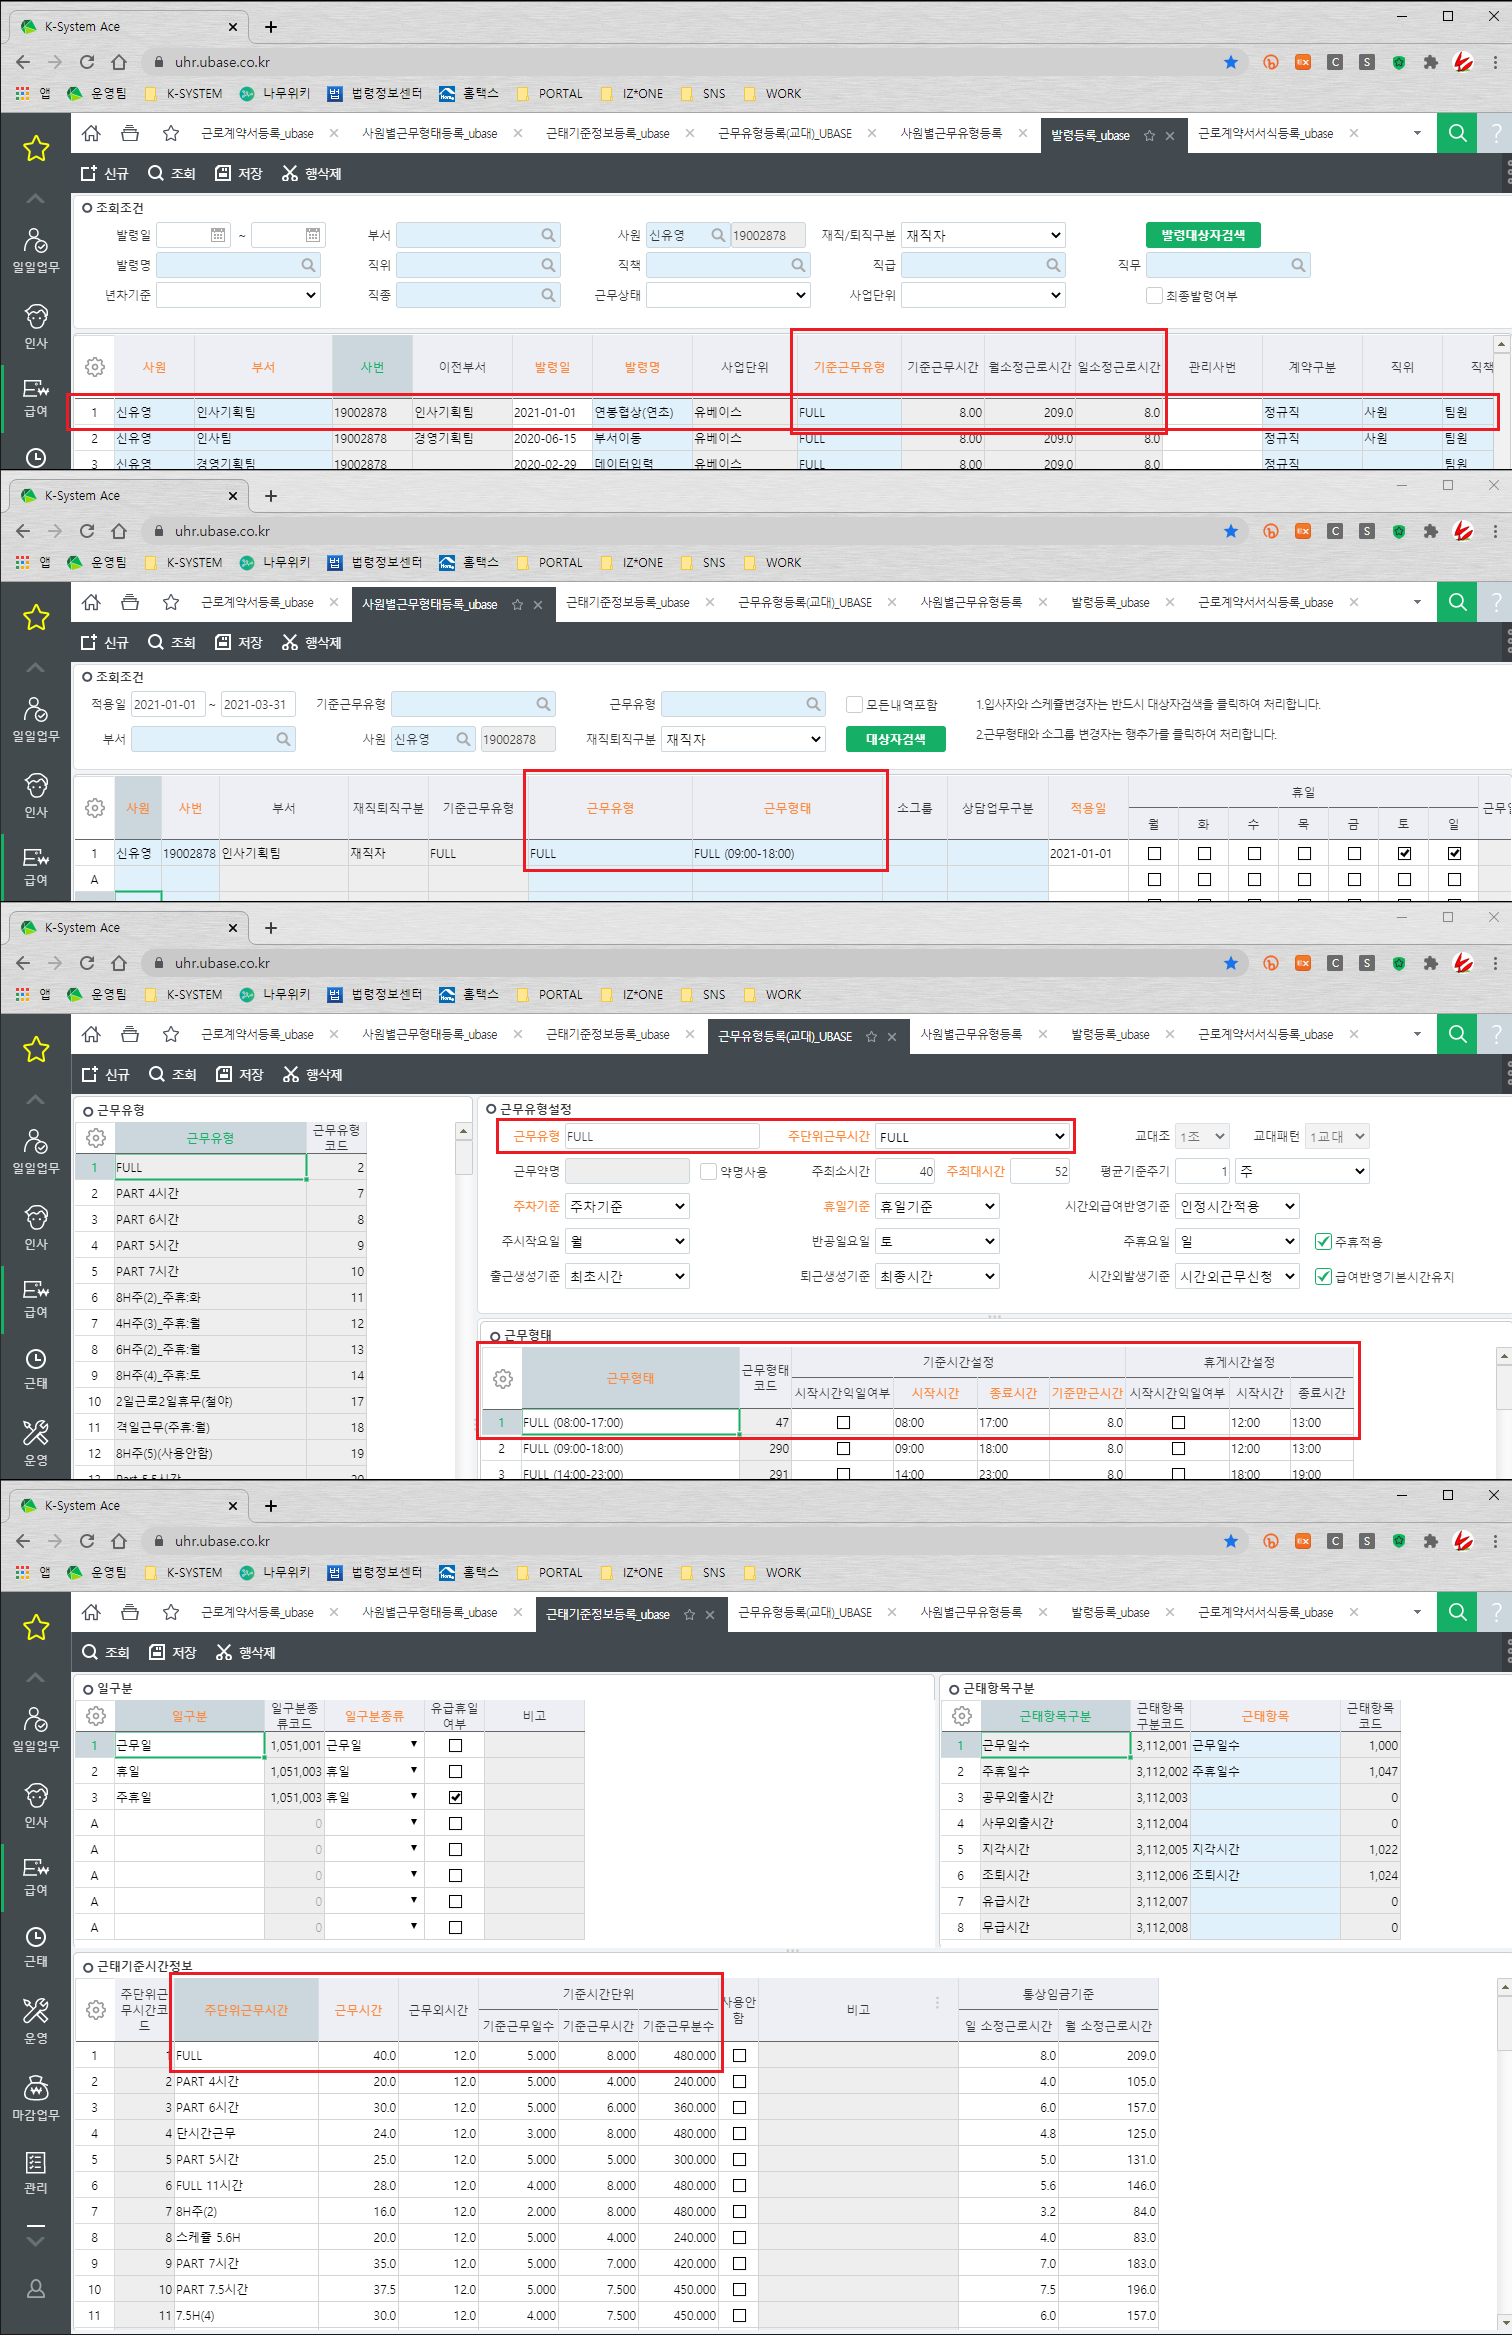Viewport: 1512px width, 2335px height.
Task: Open new browser tab in top window
Action: tap(271, 27)
